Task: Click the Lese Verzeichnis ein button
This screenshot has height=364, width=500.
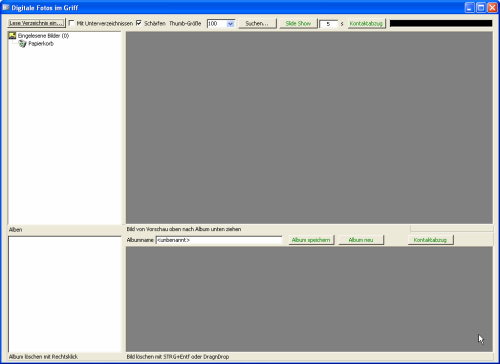Action: [36, 23]
